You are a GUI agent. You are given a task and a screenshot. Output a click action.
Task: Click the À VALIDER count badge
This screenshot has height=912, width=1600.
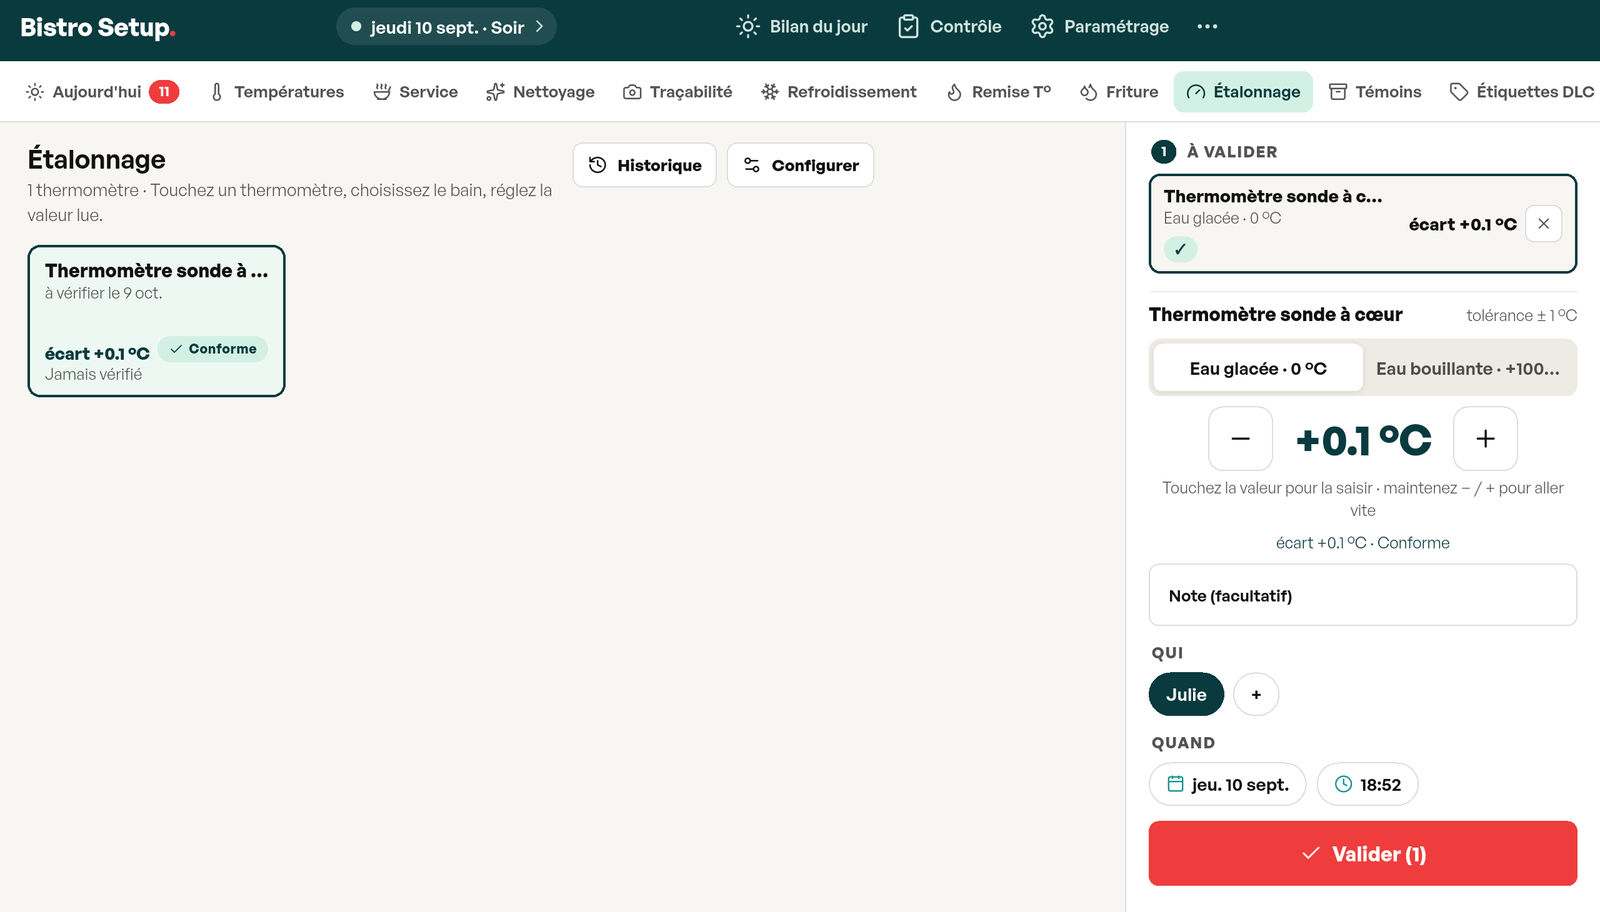pos(1164,152)
